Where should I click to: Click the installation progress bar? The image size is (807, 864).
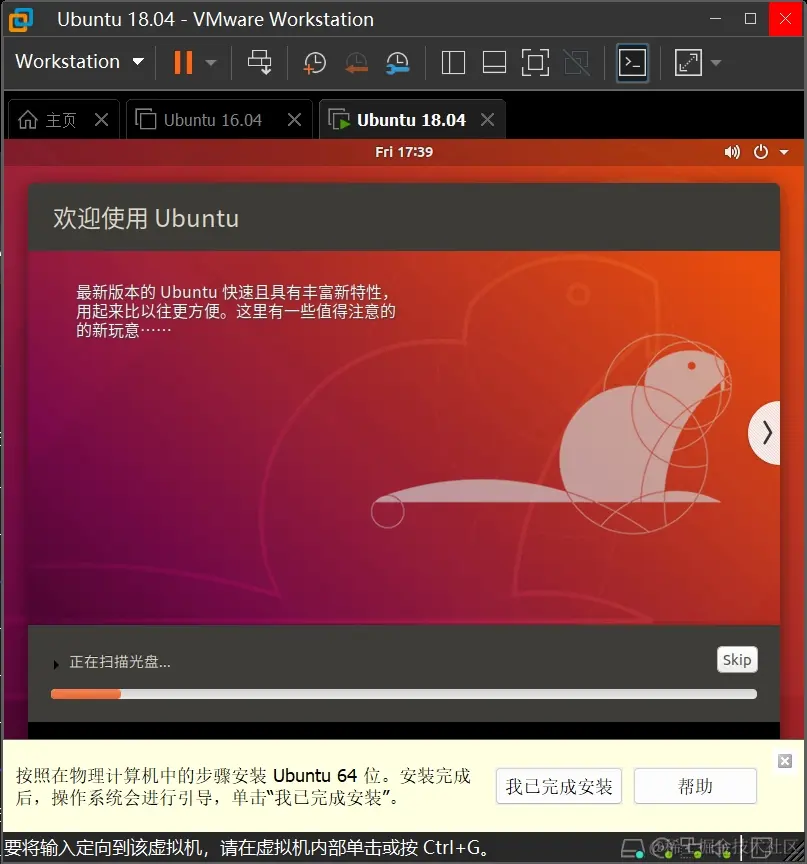point(404,694)
